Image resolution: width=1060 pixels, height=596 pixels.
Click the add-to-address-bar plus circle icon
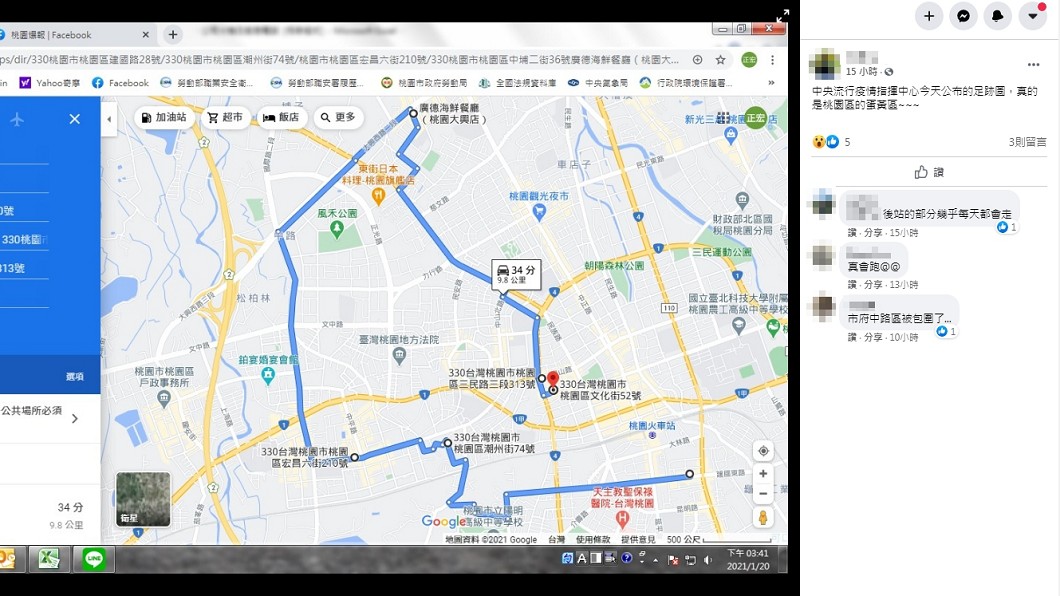697,59
